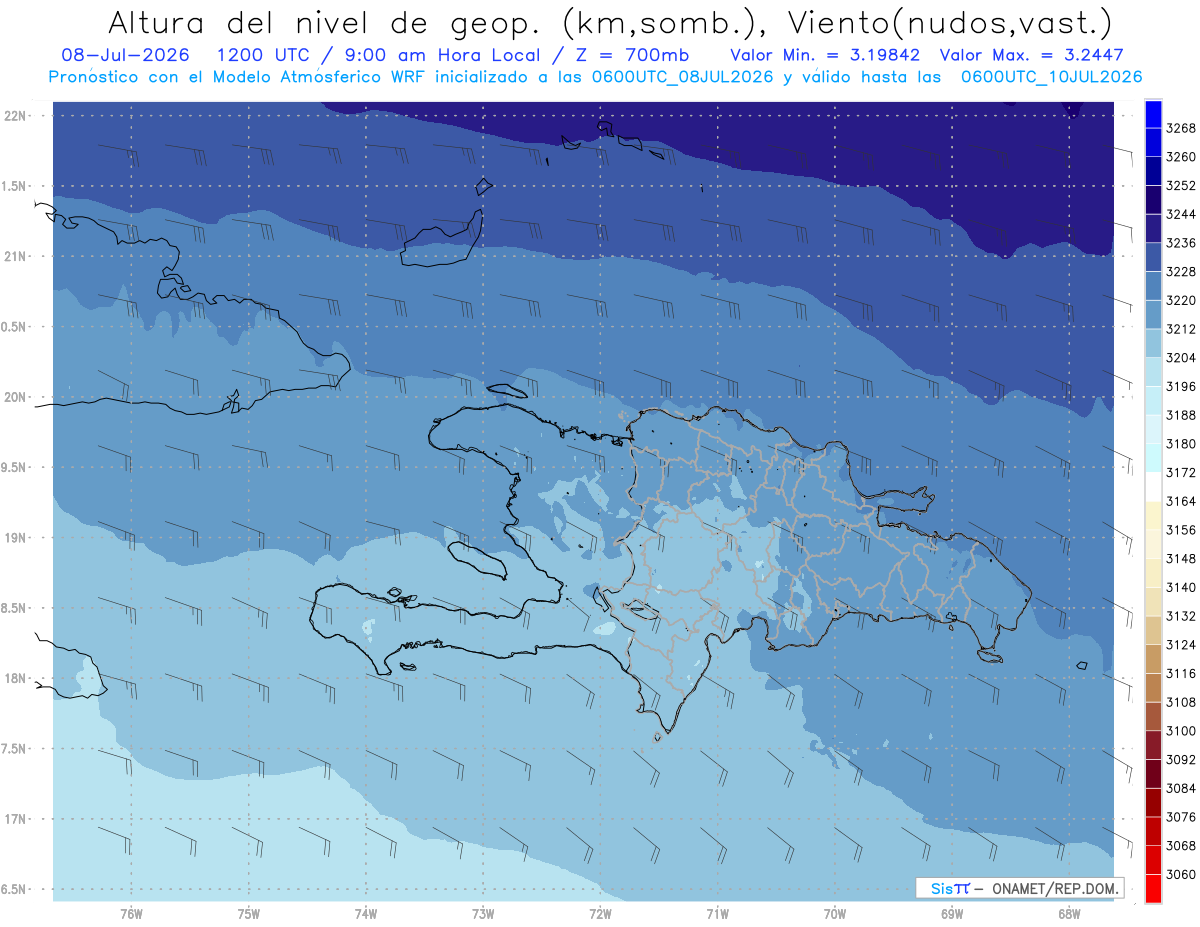Click the legend value '3220'
Screen dimensions: 1200x927
click(1181, 301)
